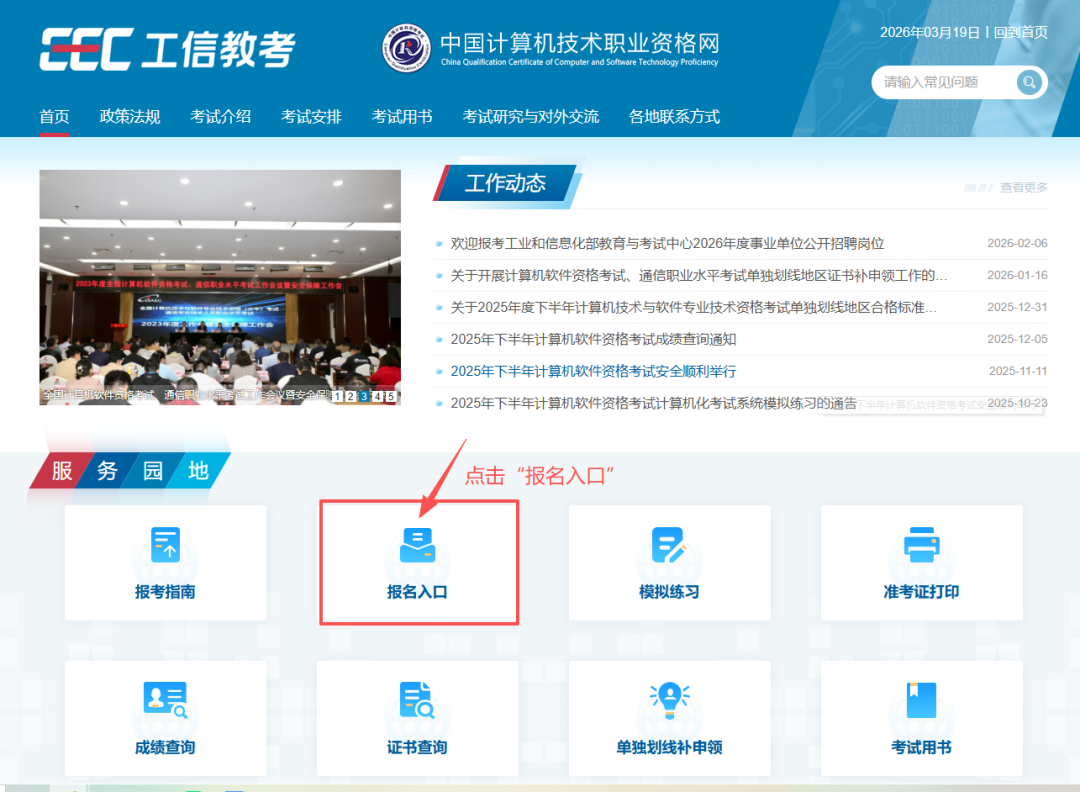Screen dimensions: 1080x792
Task: Click the 查看更多 link
Action: (x=1023, y=187)
